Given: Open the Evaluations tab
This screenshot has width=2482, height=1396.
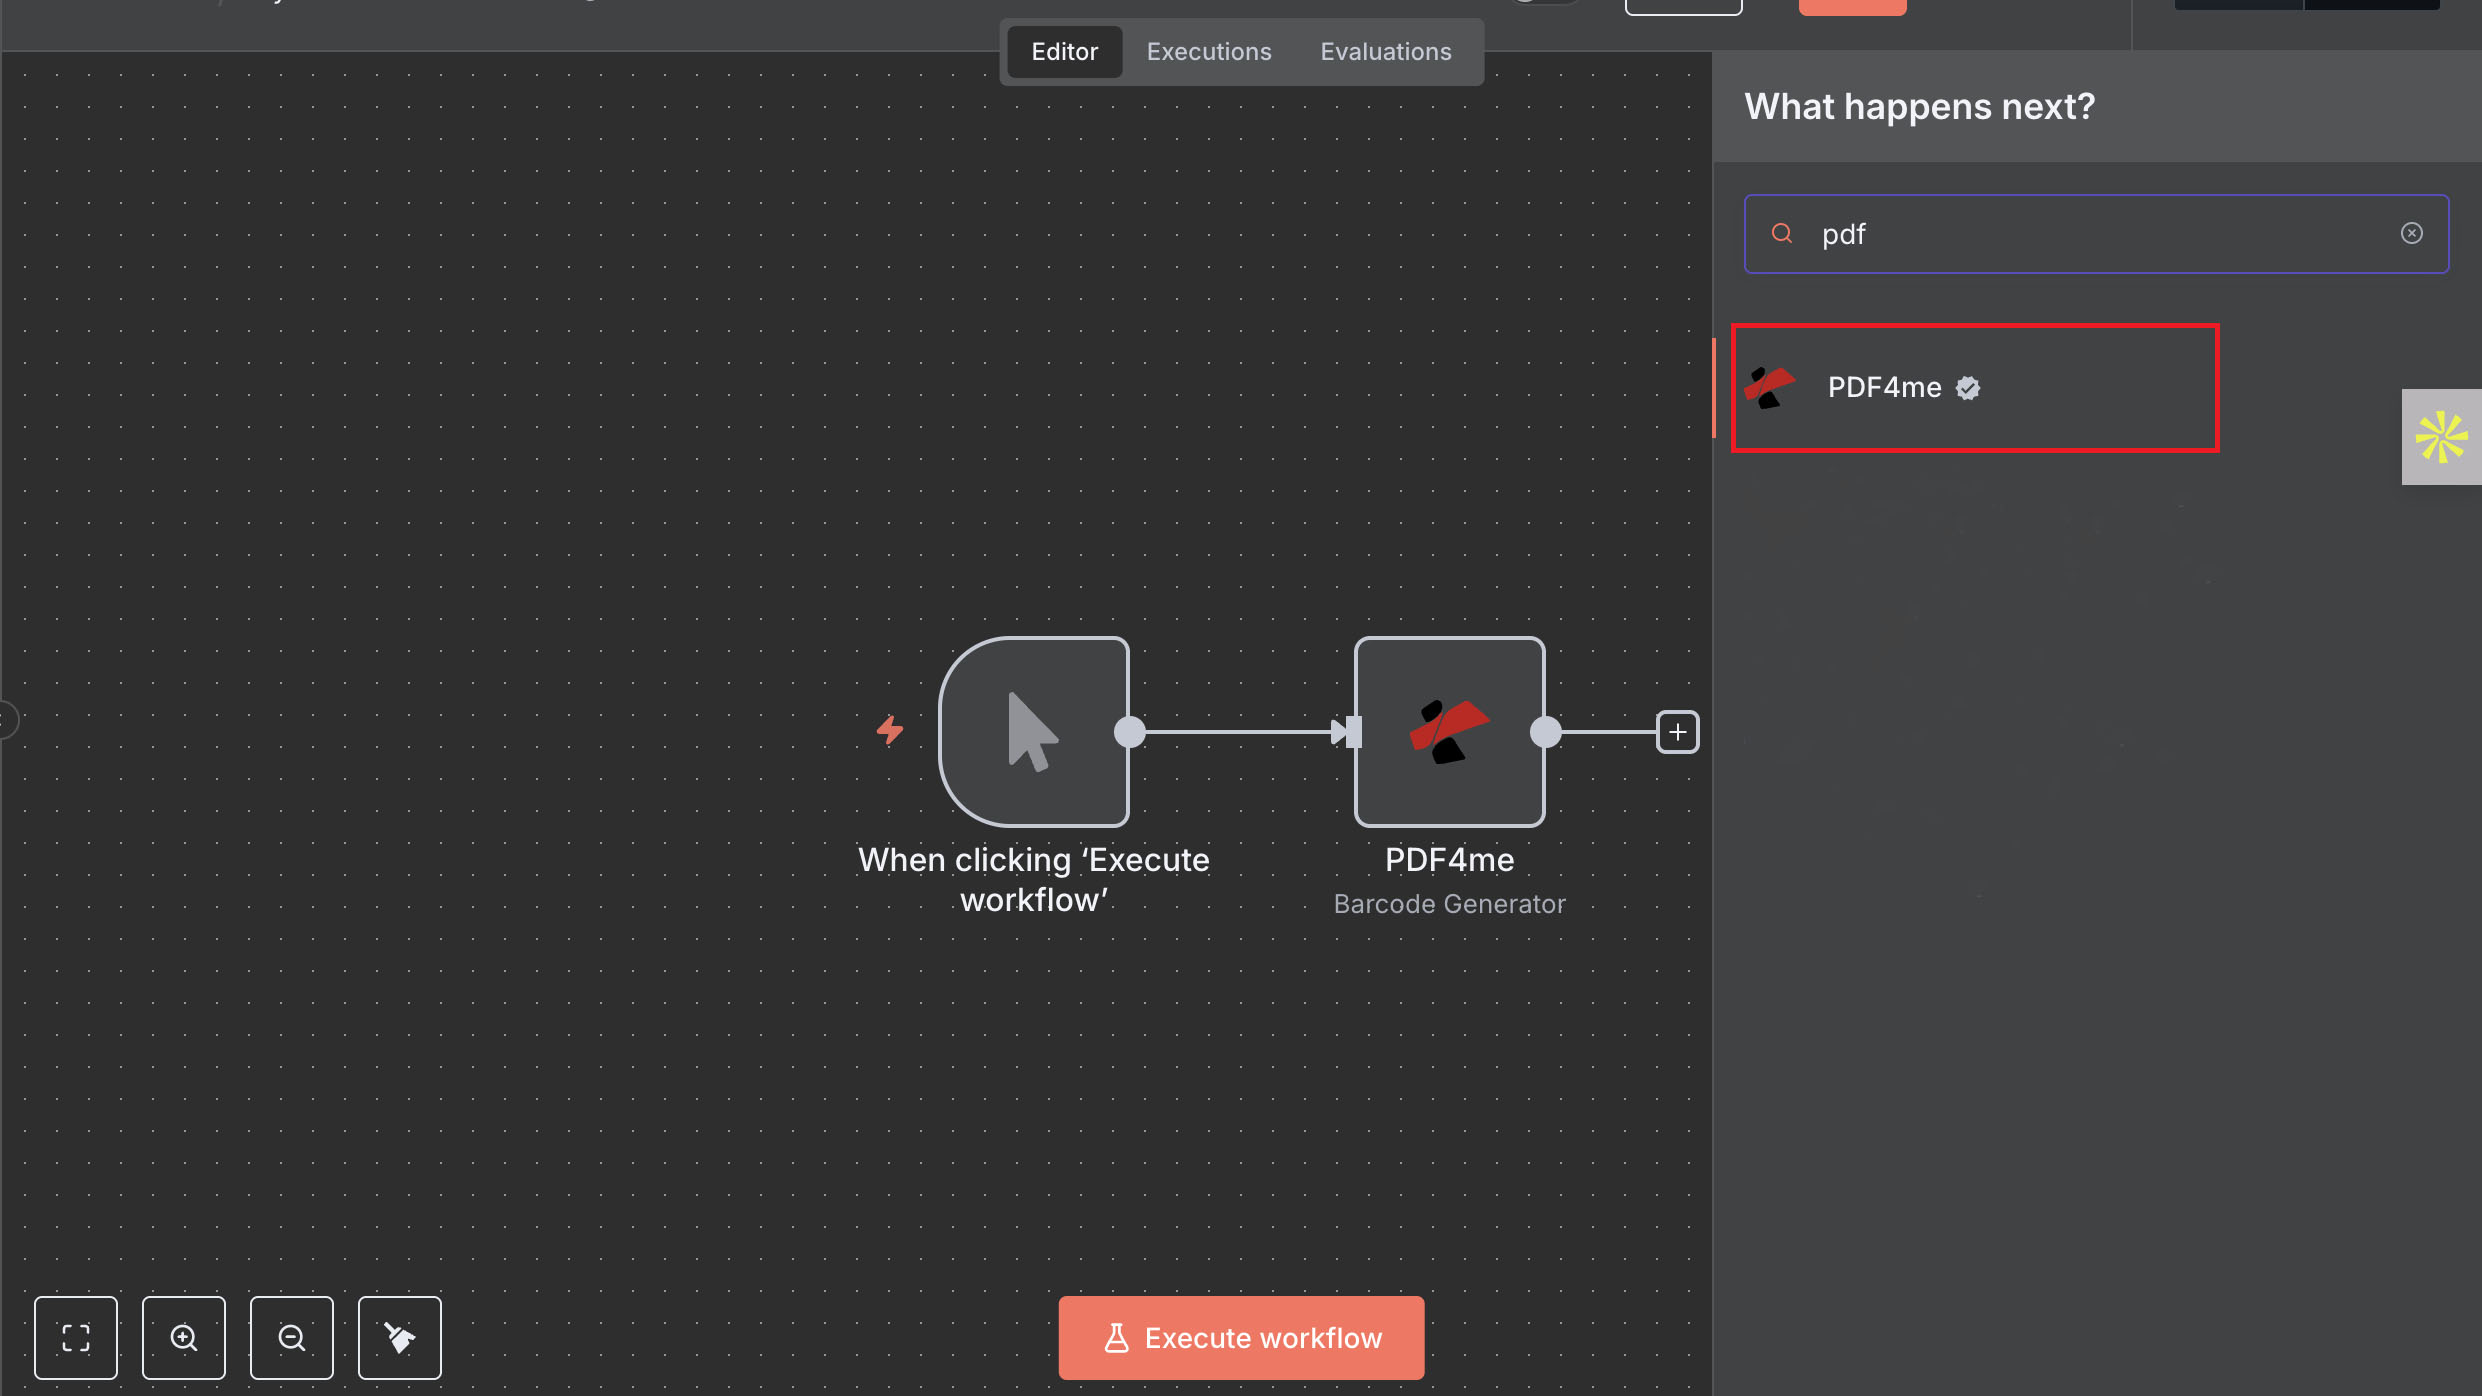Looking at the screenshot, I should (x=1386, y=52).
